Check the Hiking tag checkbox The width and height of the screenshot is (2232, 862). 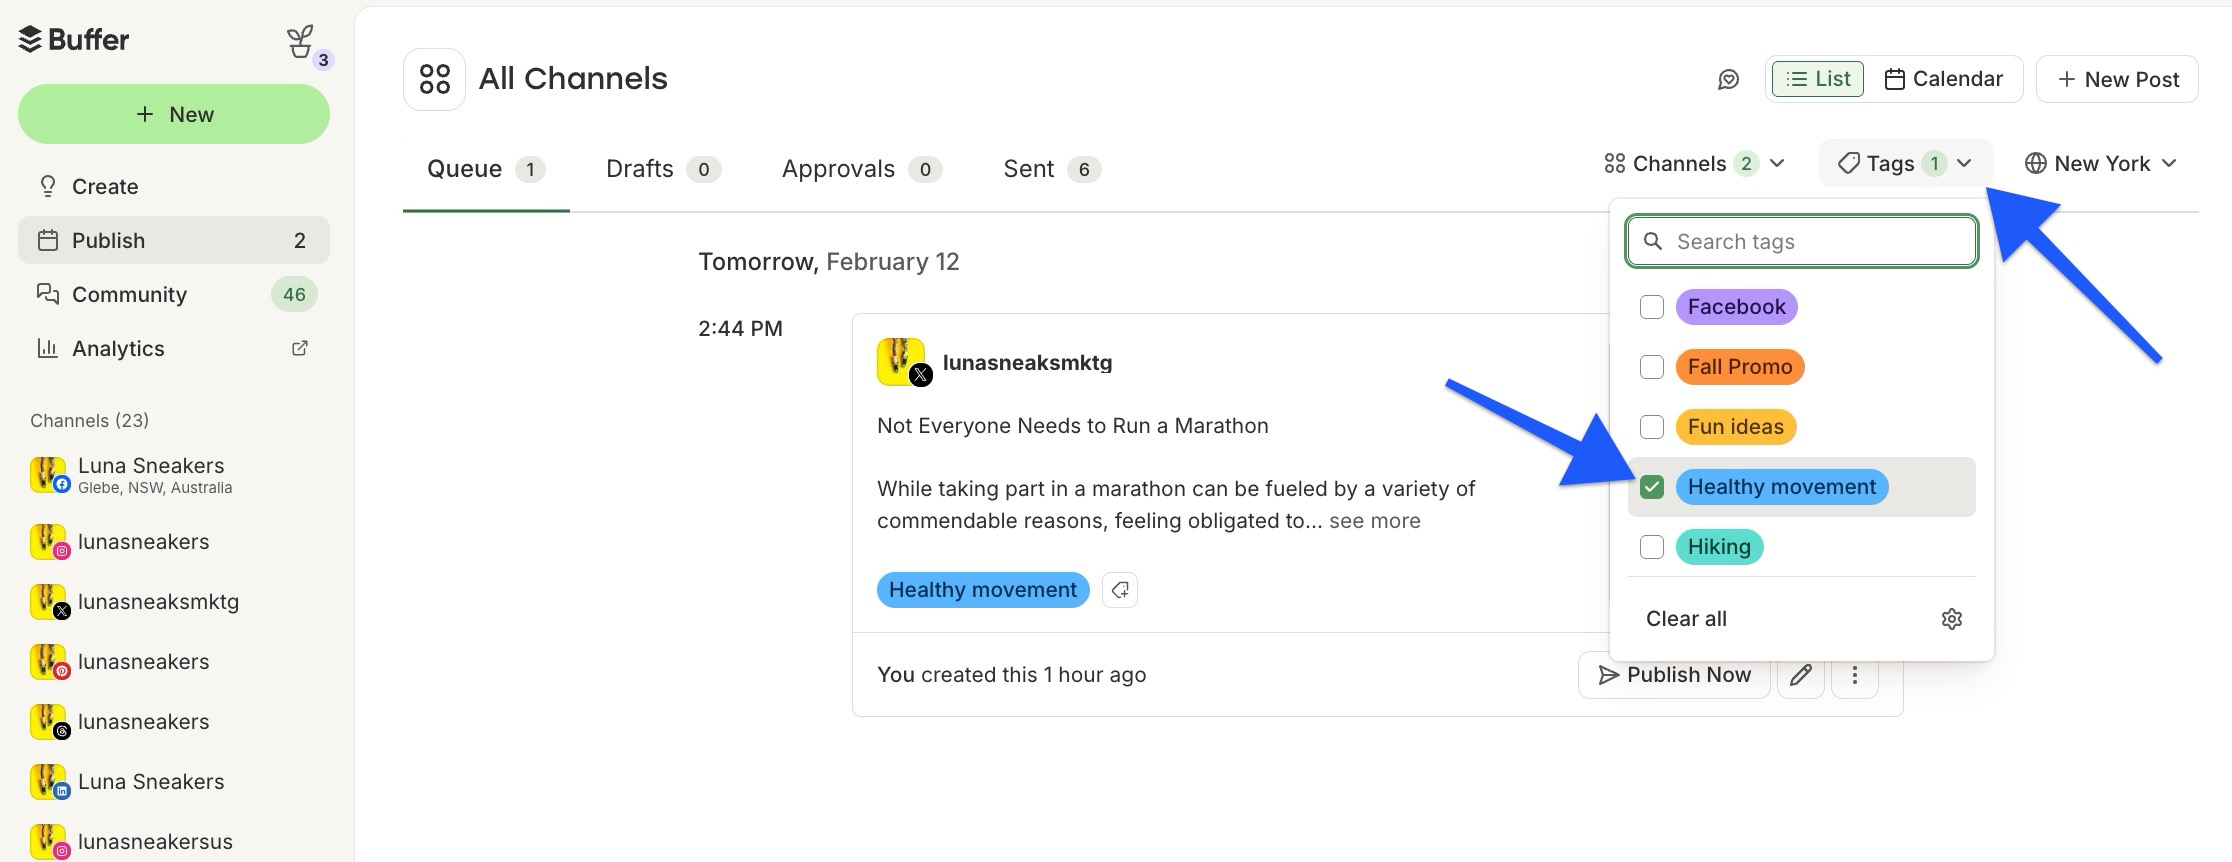pos(1652,547)
